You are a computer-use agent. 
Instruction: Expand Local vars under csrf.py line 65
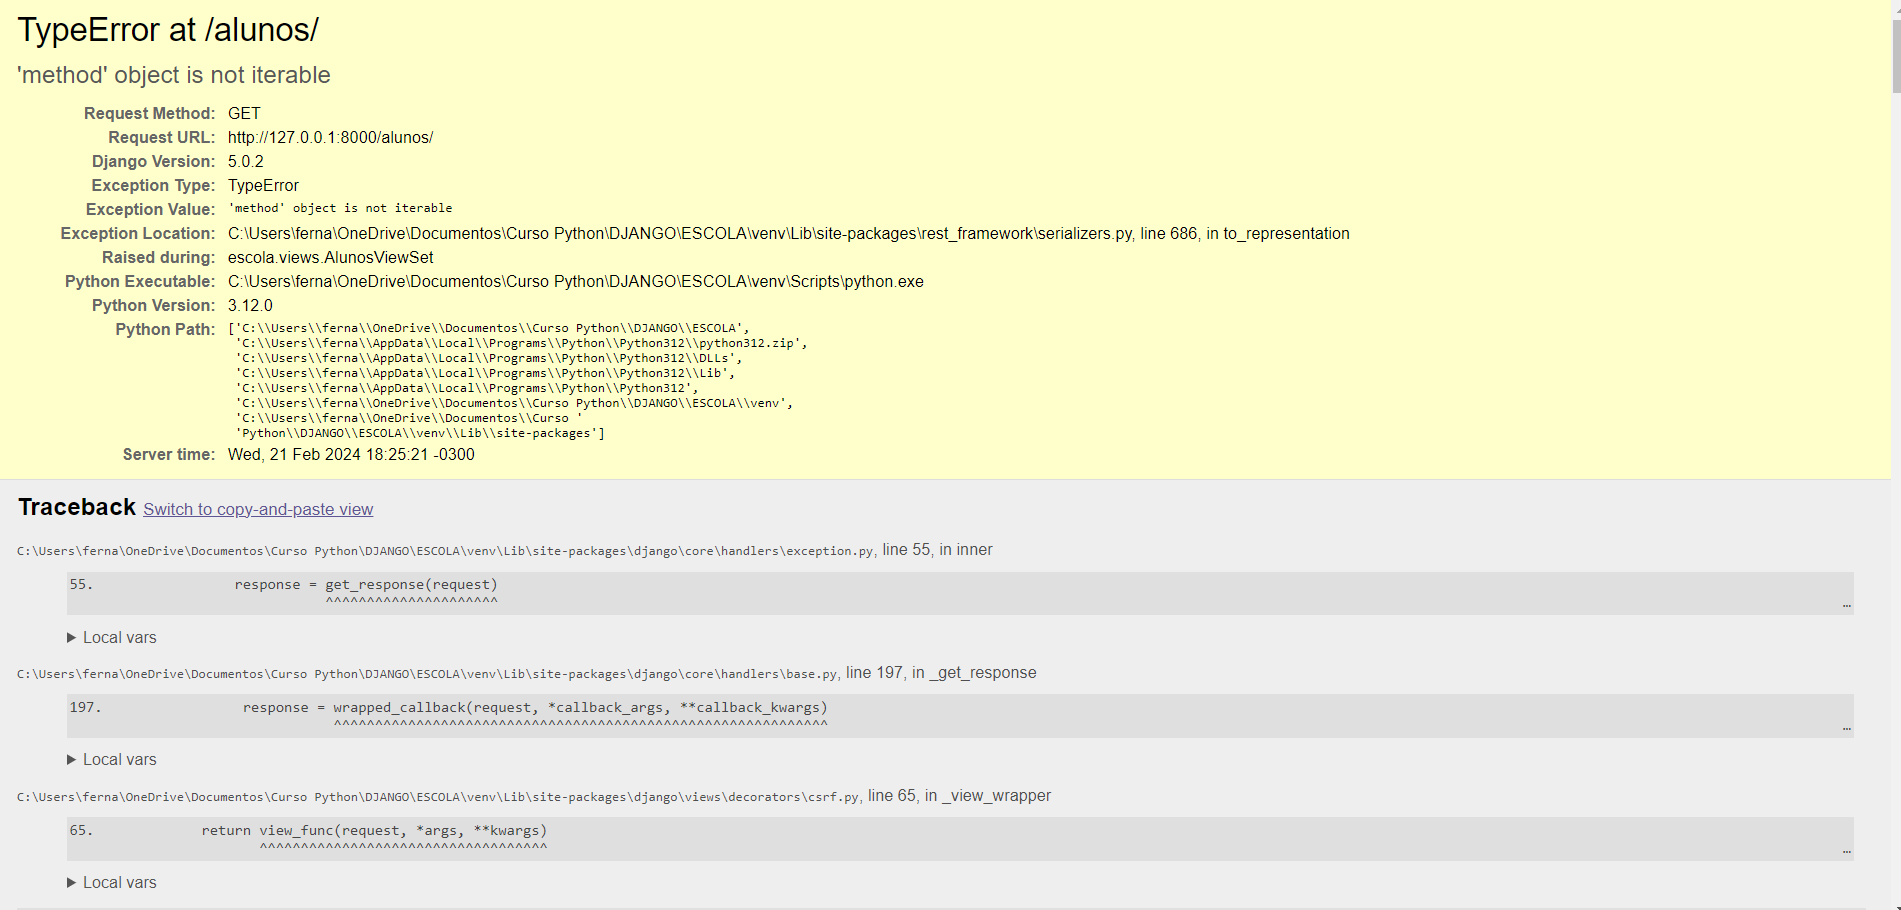pyautogui.click(x=112, y=882)
